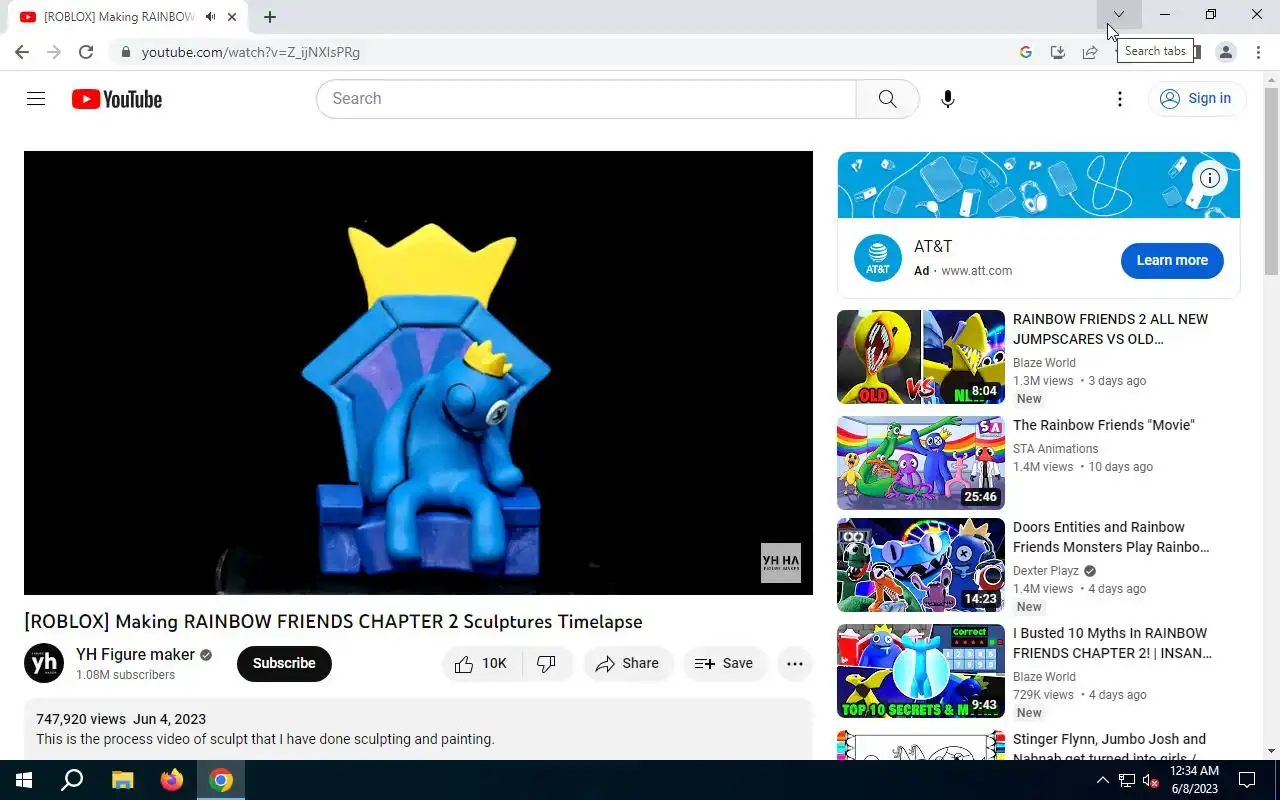Open File Explorer from taskbar
The height and width of the screenshot is (800, 1280).
122,780
